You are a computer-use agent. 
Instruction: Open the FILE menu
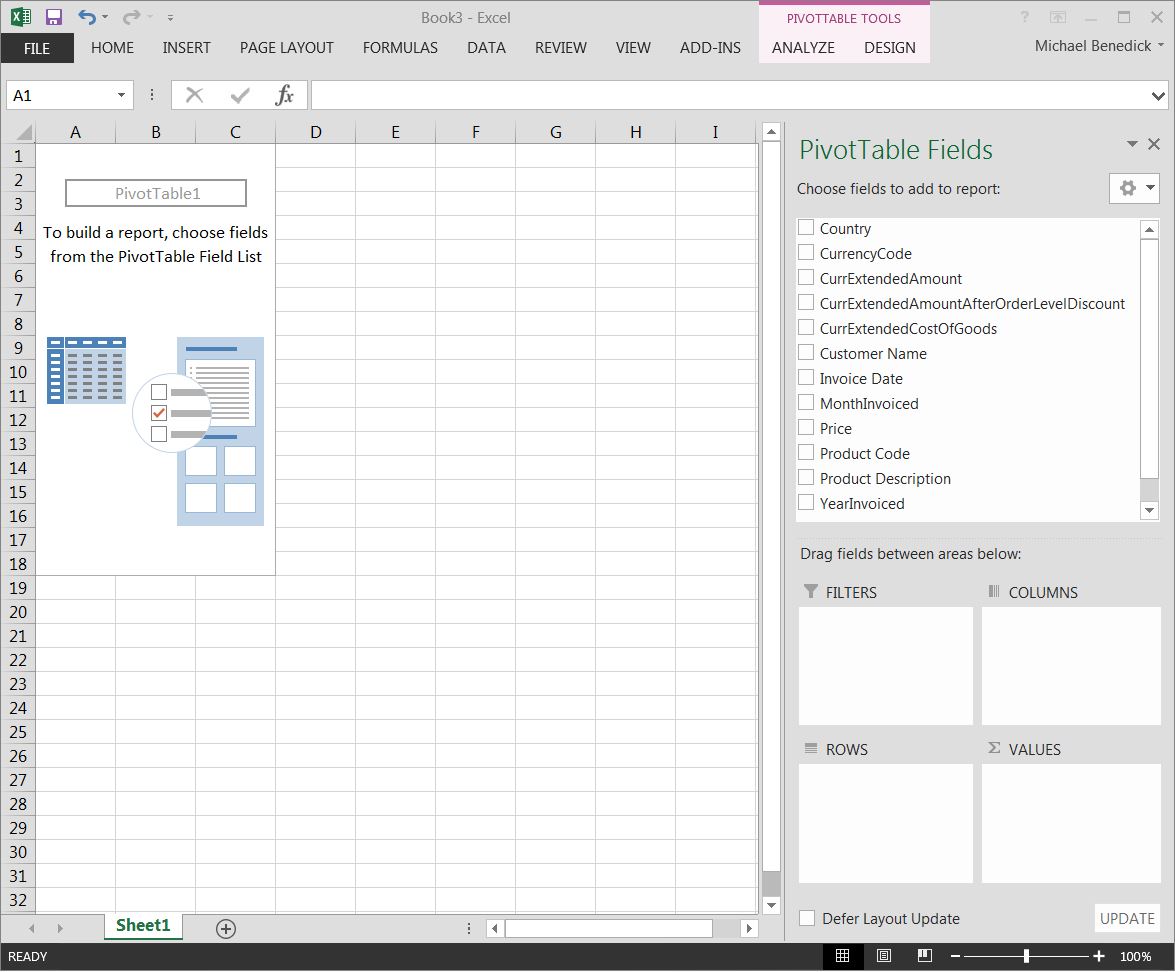tap(37, 47)
